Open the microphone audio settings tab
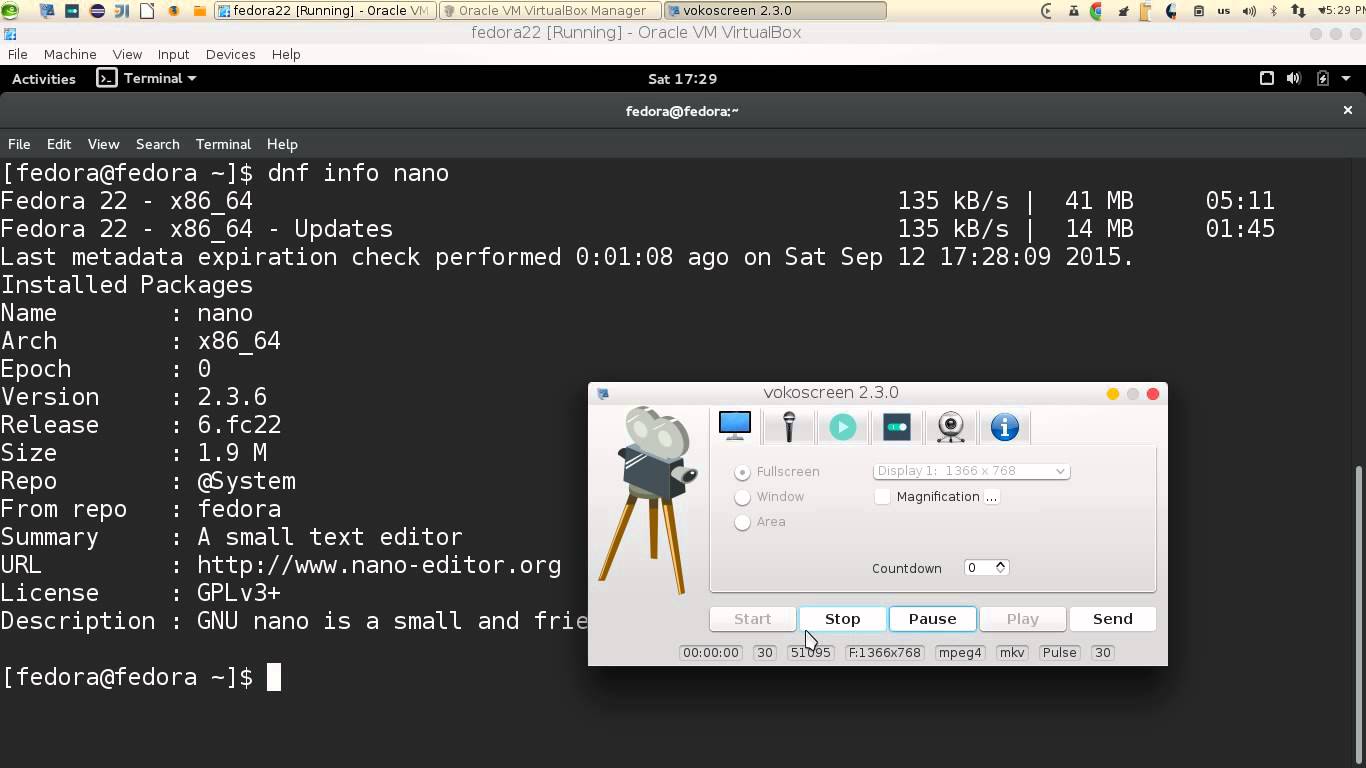The image size is (1366, 768). [788, 426]
